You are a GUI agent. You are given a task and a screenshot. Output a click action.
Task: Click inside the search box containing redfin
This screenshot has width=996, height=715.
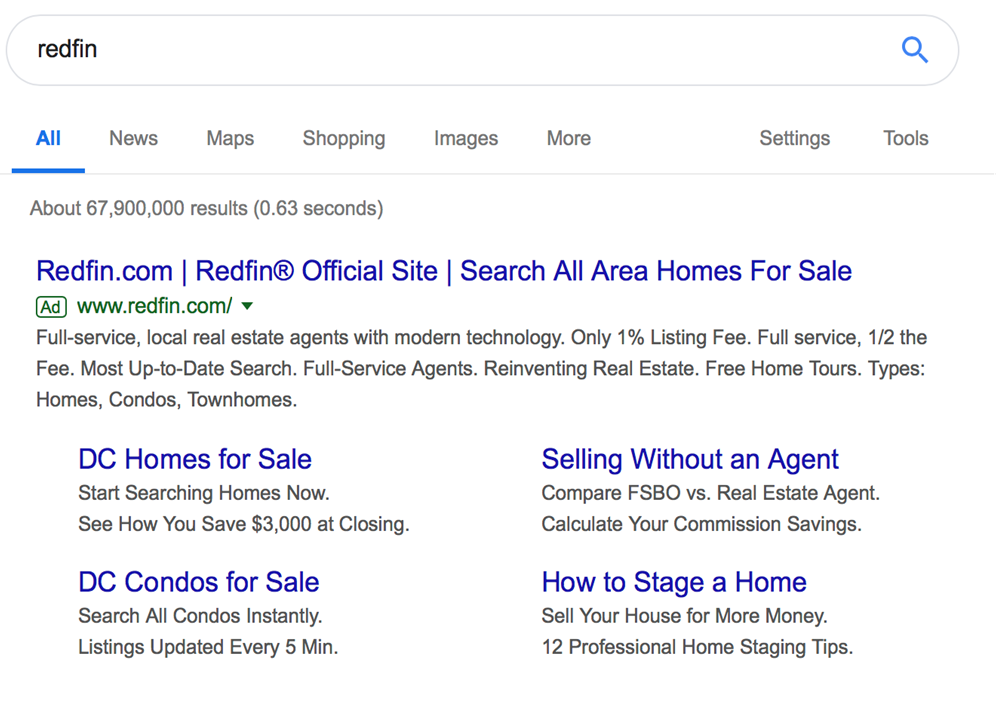click(450, 50)
